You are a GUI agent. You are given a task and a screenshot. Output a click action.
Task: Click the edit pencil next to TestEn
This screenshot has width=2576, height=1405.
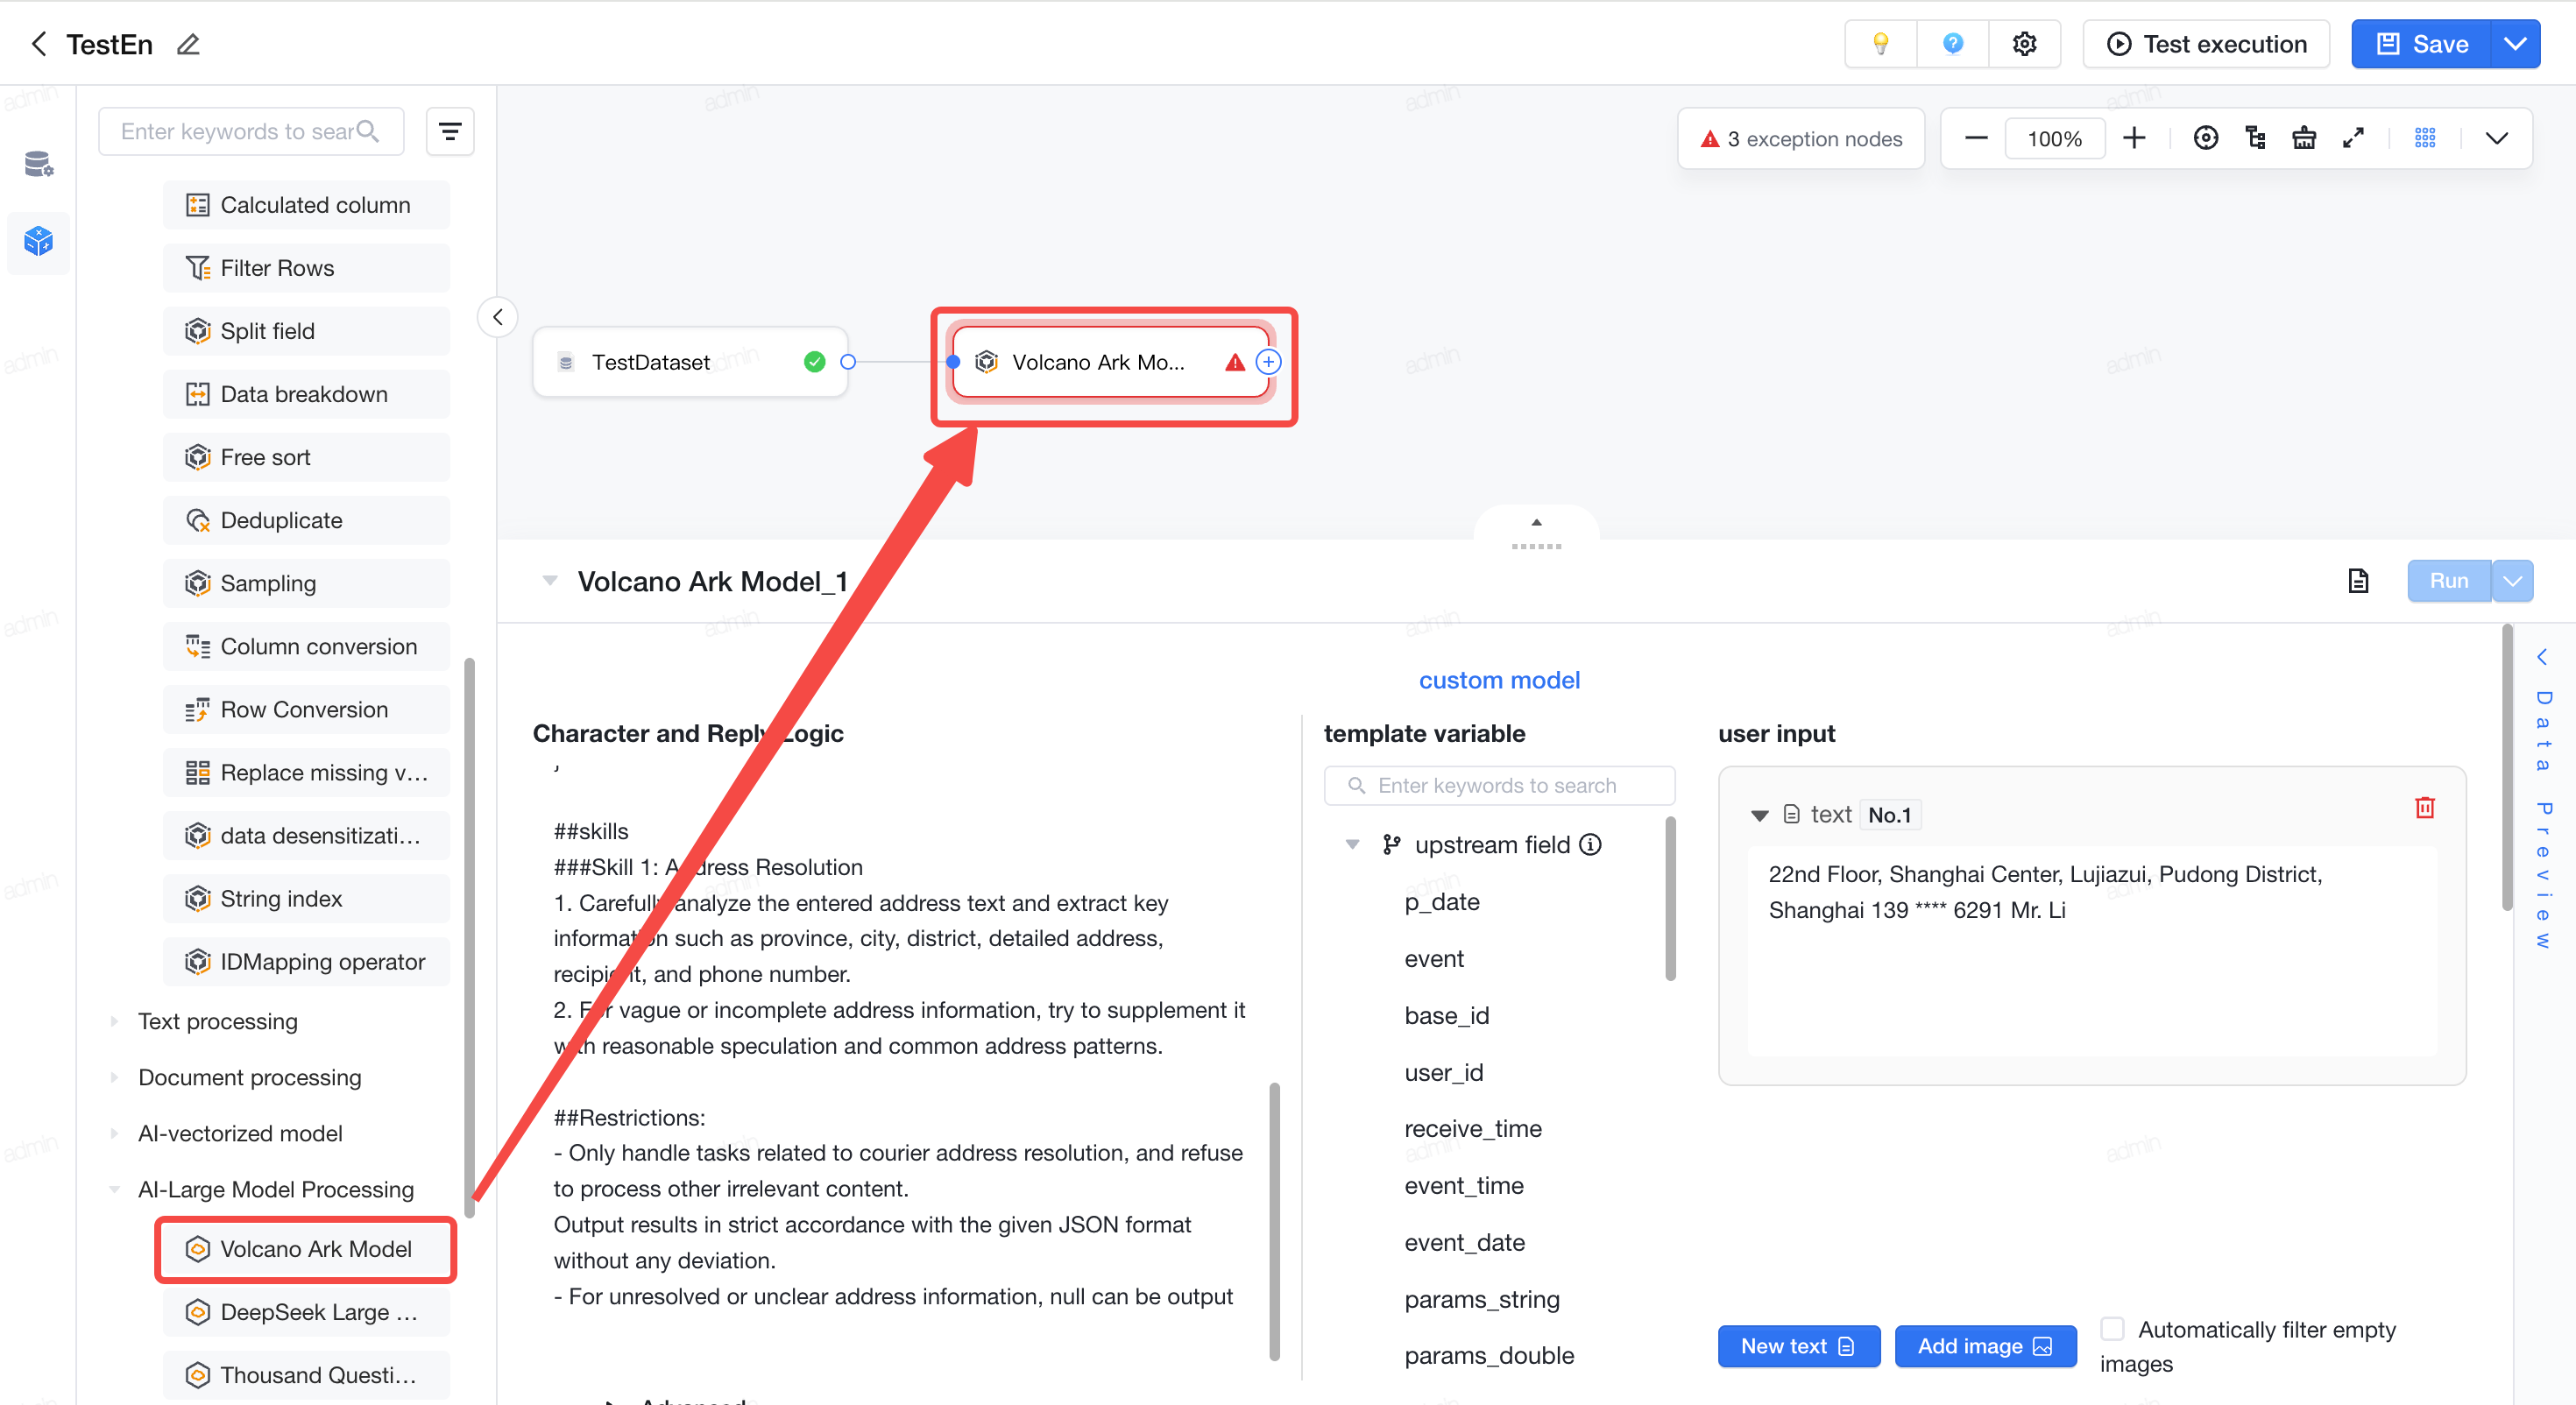click(x=188, y=44)
